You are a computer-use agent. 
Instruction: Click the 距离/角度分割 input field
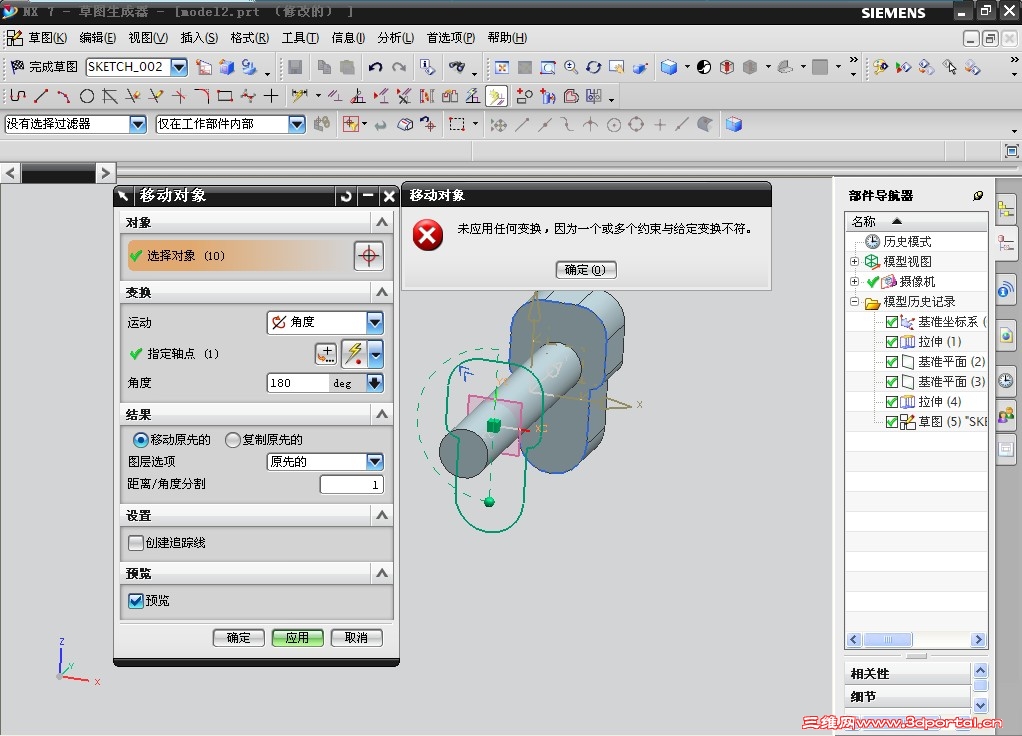click(x=351, y=484)
